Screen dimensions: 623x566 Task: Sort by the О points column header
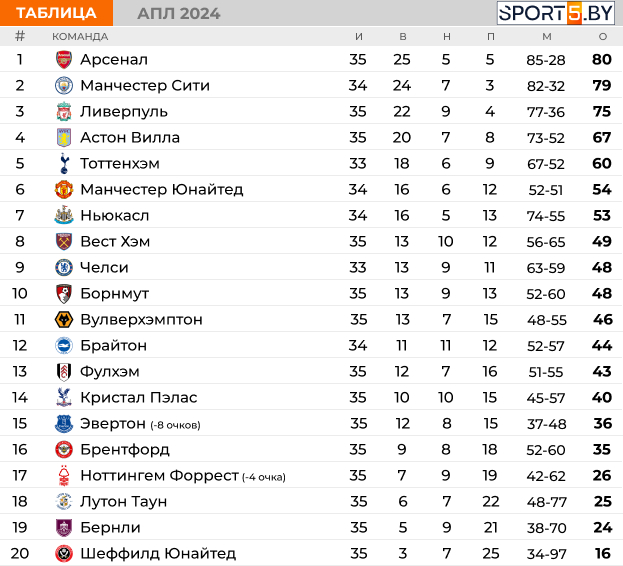tap(603, 37)
